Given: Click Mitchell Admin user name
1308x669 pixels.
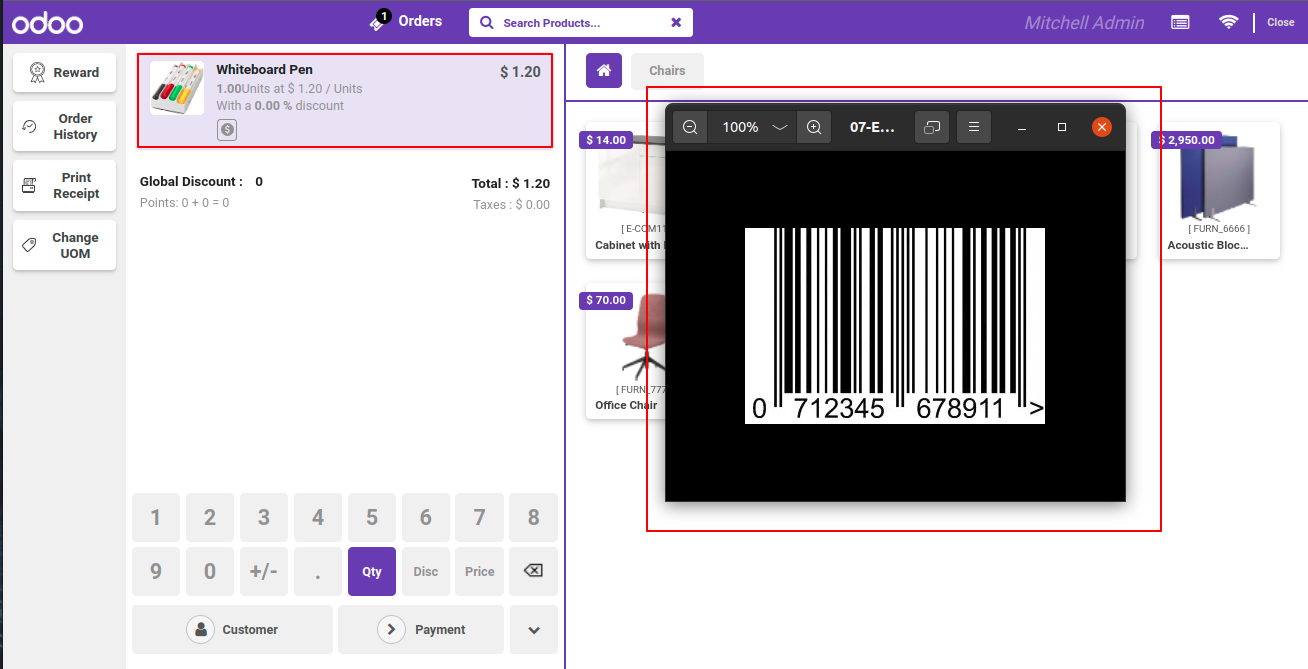Looking at the screenshot, I should pyautogui.click(x=1084, y=22).
